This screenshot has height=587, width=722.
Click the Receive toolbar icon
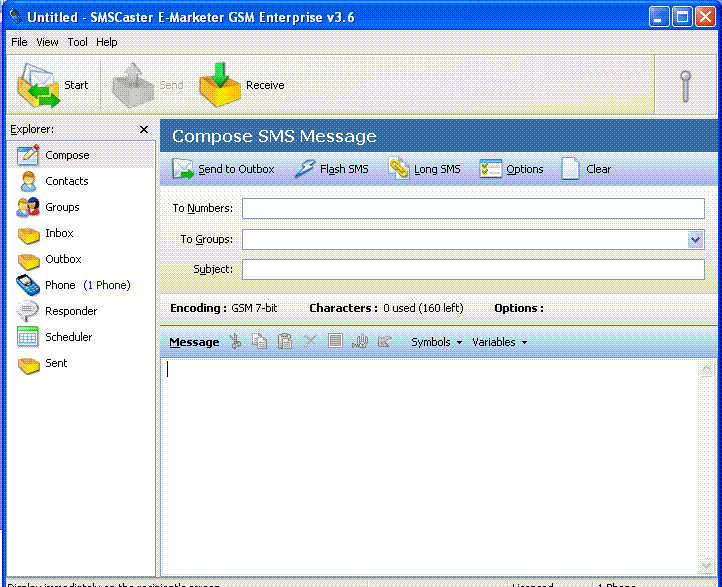[x=220, y=85]
